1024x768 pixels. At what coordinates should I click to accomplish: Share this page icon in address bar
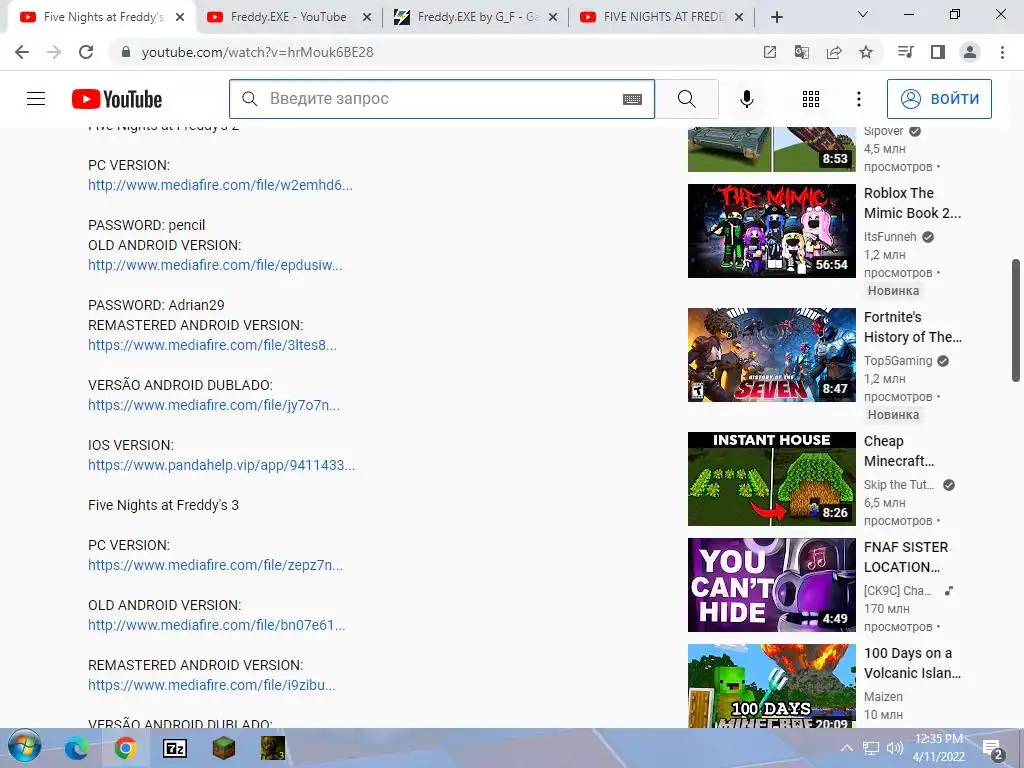click(834, 52)
